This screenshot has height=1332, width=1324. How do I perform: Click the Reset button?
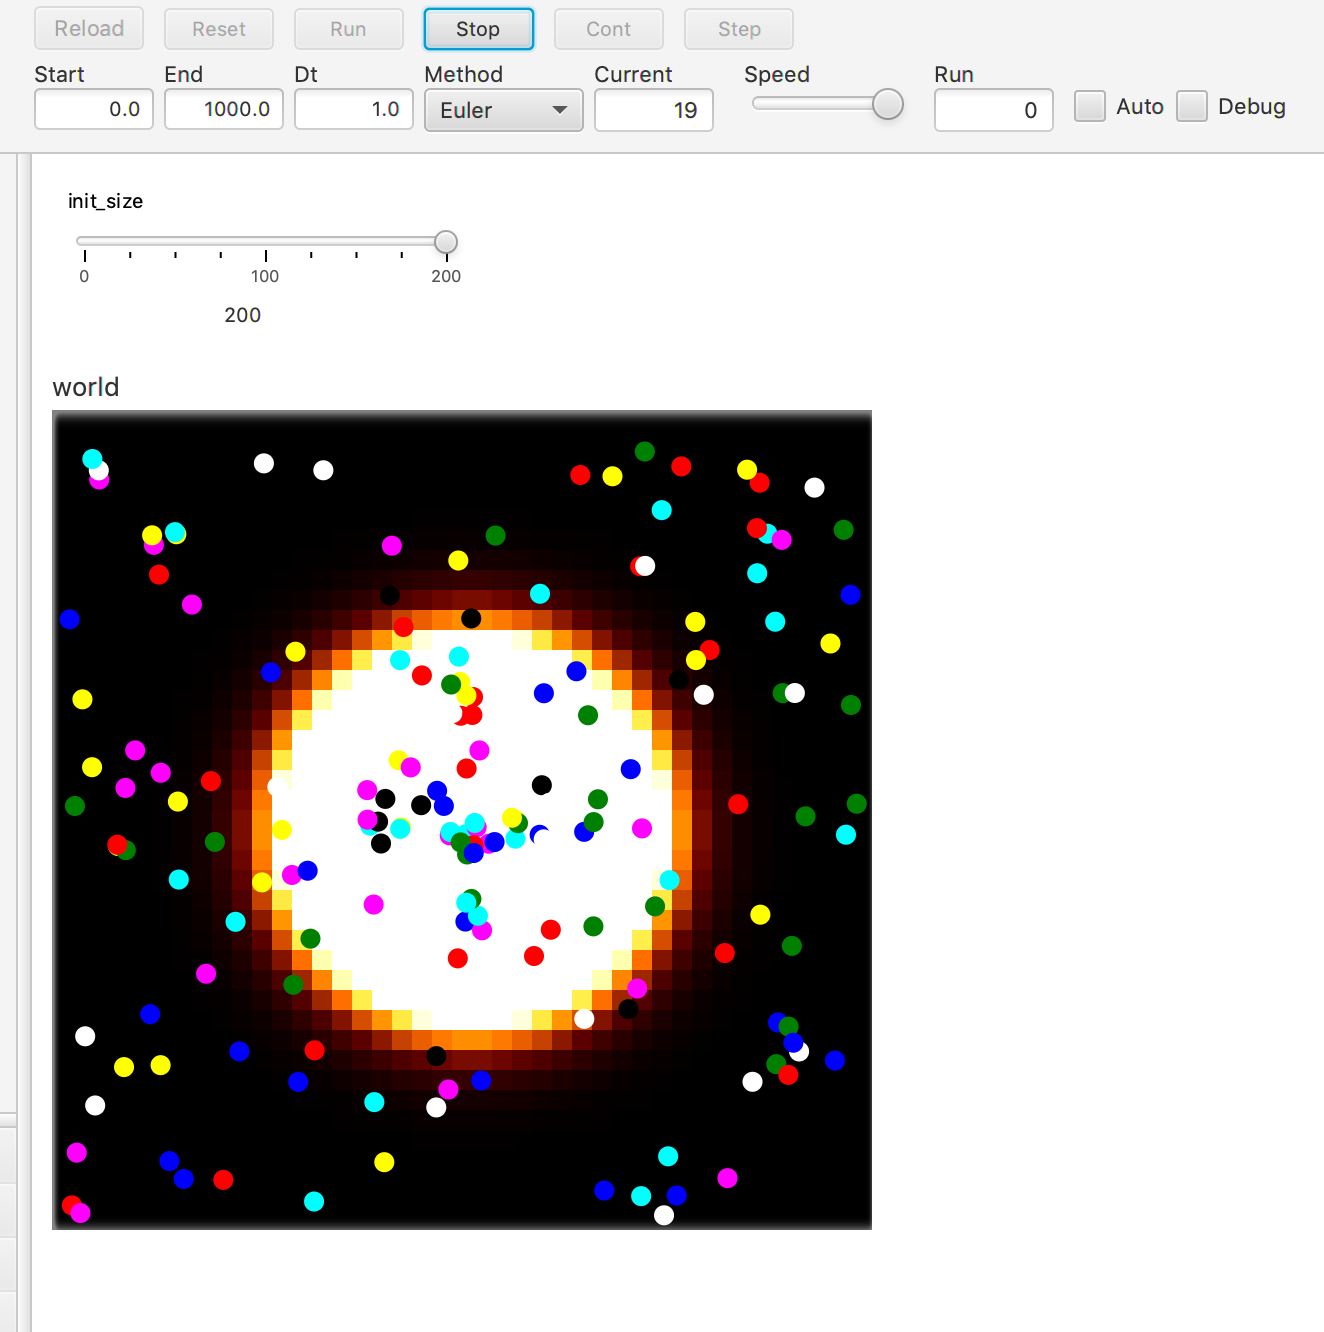pyautogui.click(x=218, y=29)
